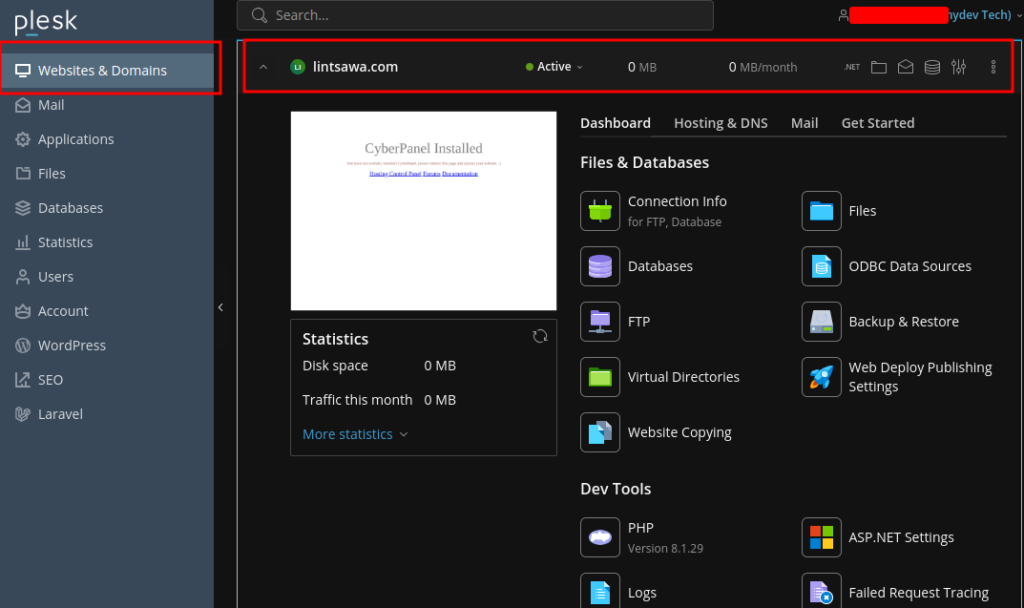Click the CyberPanel Installed site preview thumbnail

click(424, 211)
